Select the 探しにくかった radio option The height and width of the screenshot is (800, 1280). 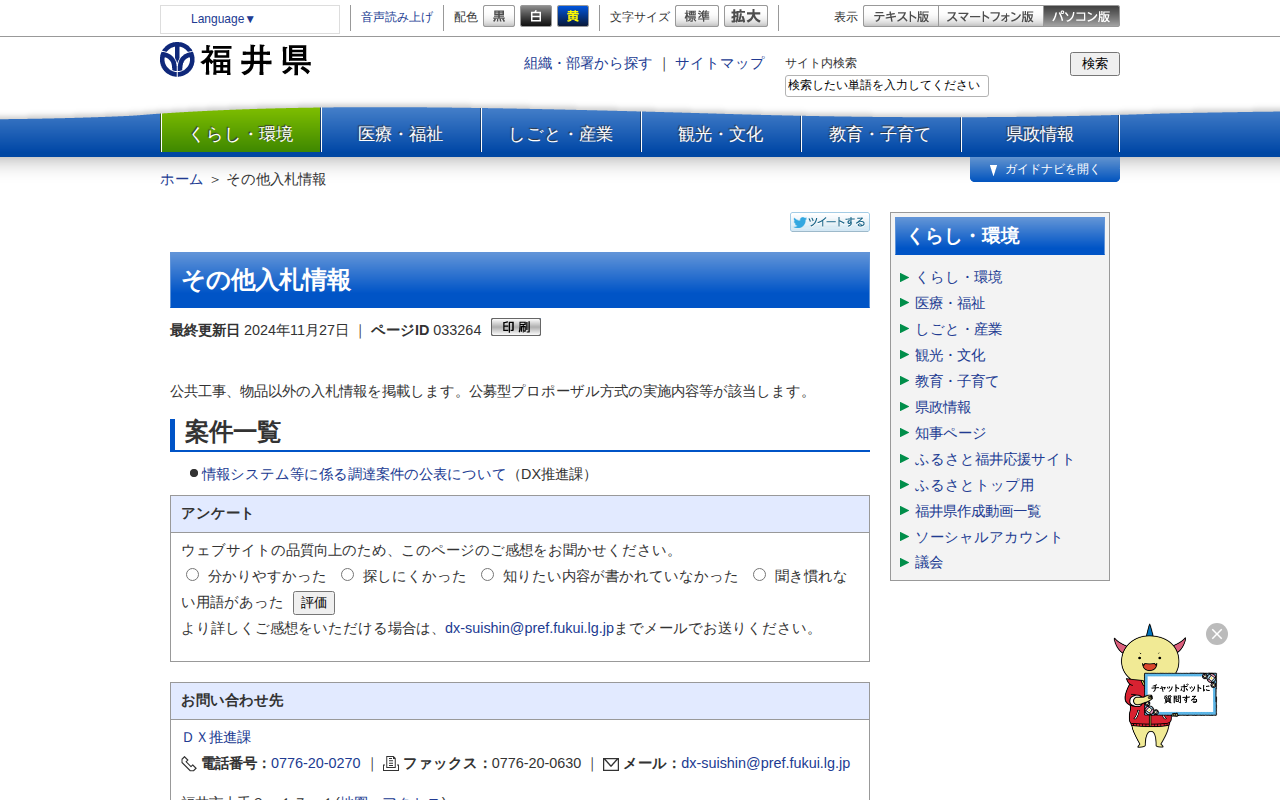click(348, 575)
